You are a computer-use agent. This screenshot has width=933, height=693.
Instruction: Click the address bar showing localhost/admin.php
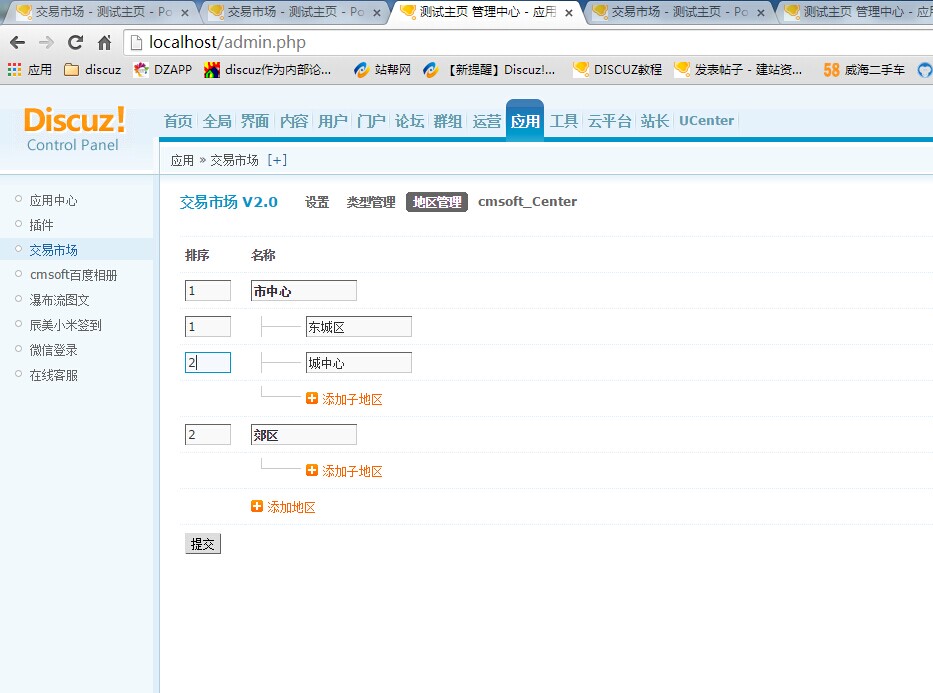(x=530, y=42)
